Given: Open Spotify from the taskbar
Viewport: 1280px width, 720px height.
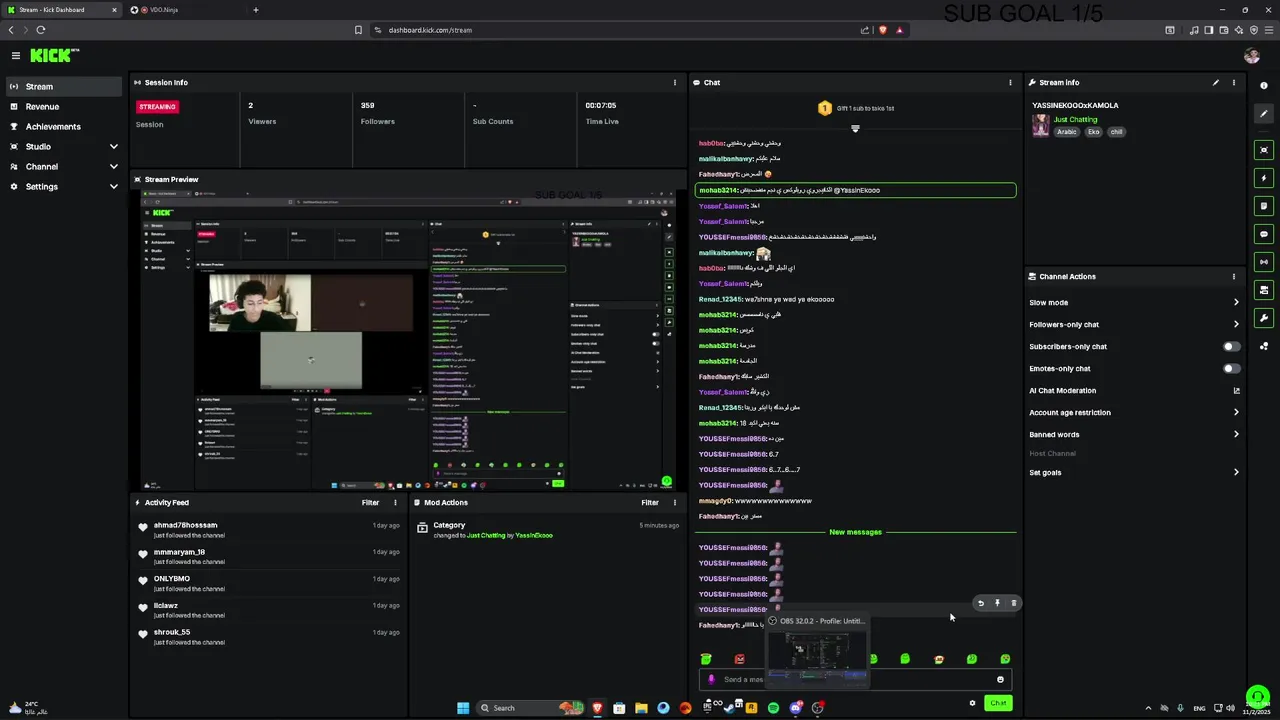Looking at the screenshot, I should (773, 708).
